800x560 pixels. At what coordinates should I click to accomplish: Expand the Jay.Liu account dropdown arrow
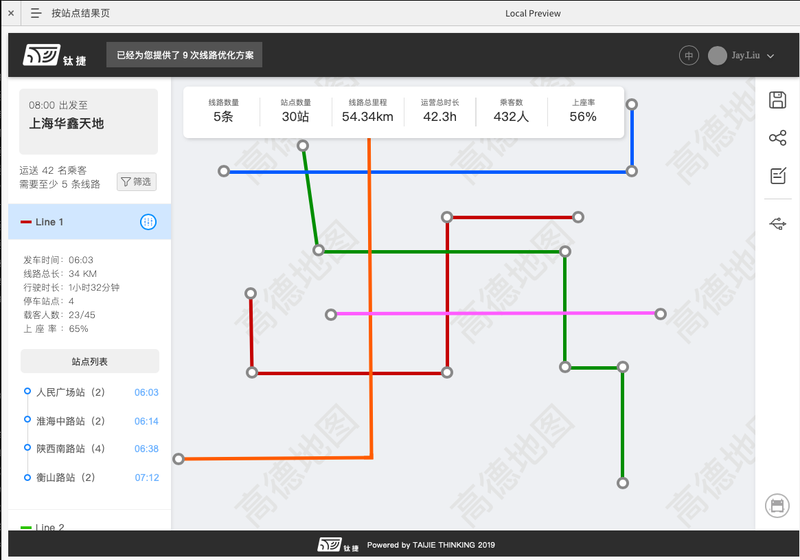(x=770, y=56)
